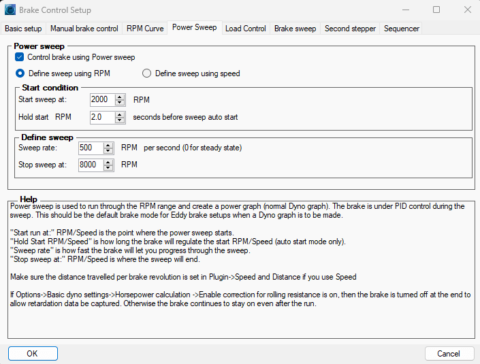Click the Cancel button
Viewport: 480px width, 364px height.
coord(449,354)
